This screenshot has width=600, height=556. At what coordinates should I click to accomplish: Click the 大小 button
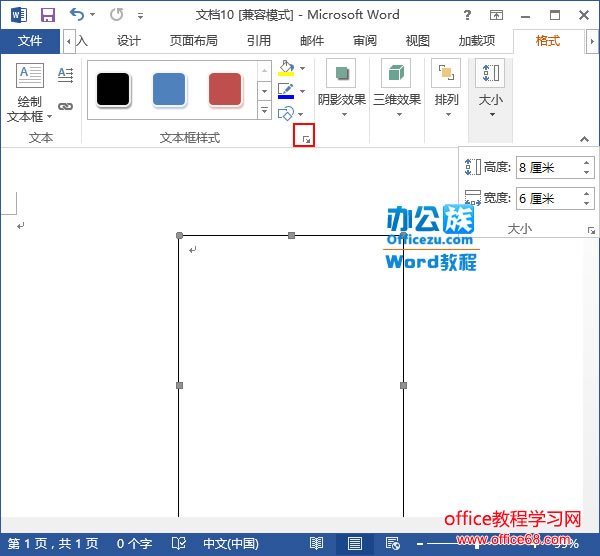491,89
